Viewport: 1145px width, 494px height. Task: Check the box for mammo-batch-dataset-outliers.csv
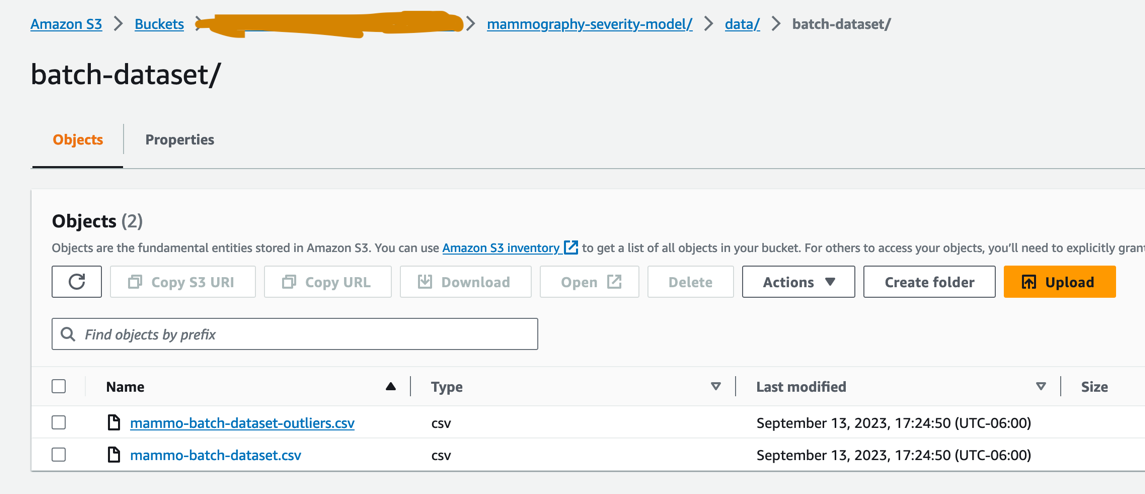(59, 423)
